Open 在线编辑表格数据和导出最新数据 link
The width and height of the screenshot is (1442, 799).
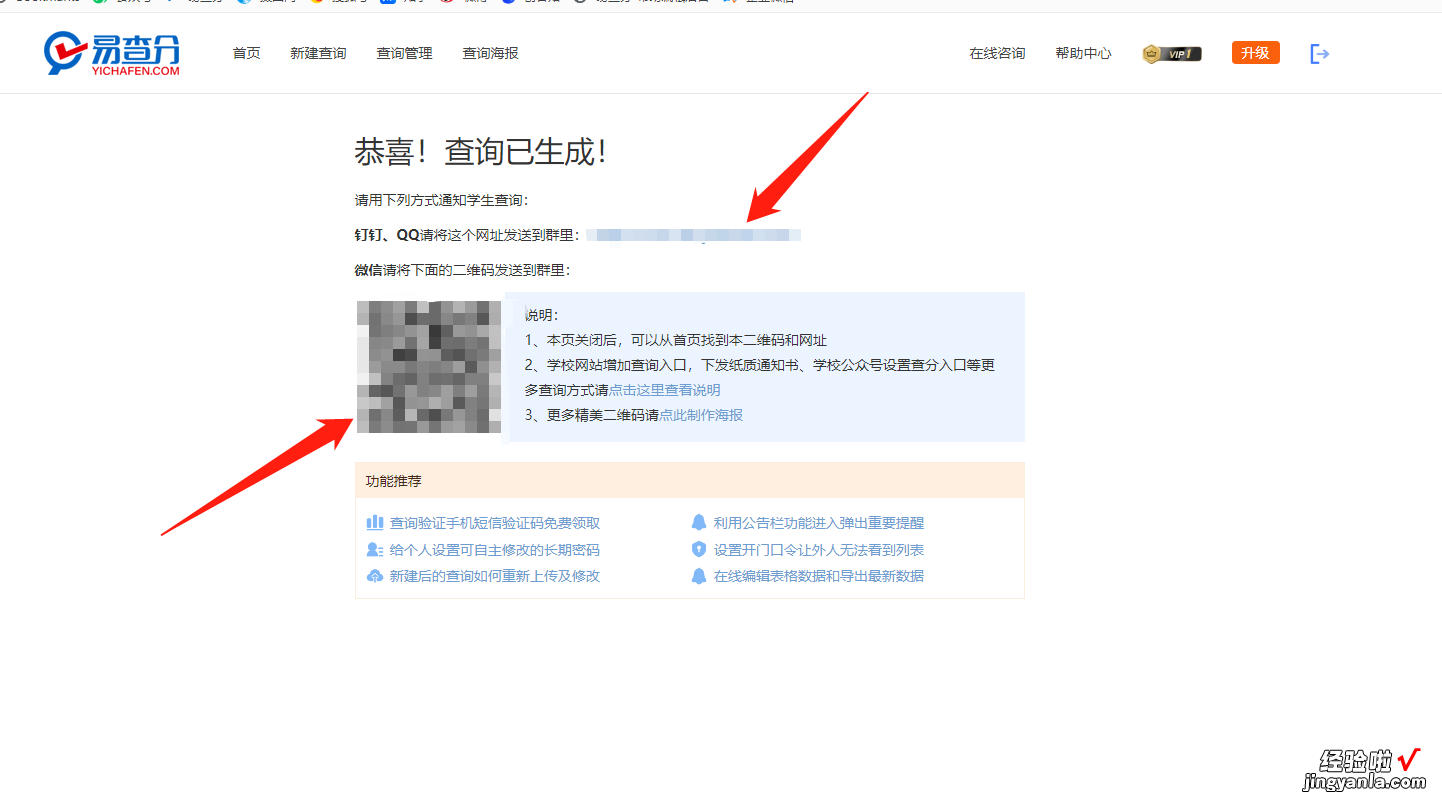(x=819, y=576)
